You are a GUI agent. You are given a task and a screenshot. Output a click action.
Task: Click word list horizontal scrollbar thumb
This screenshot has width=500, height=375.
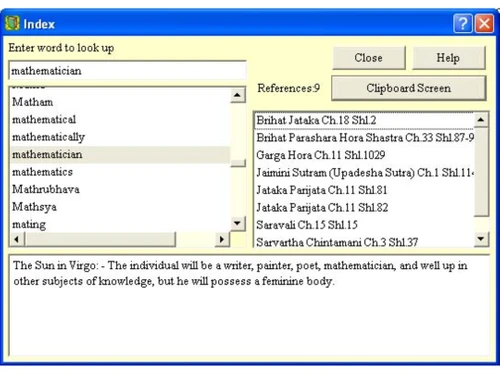(100, 239)
